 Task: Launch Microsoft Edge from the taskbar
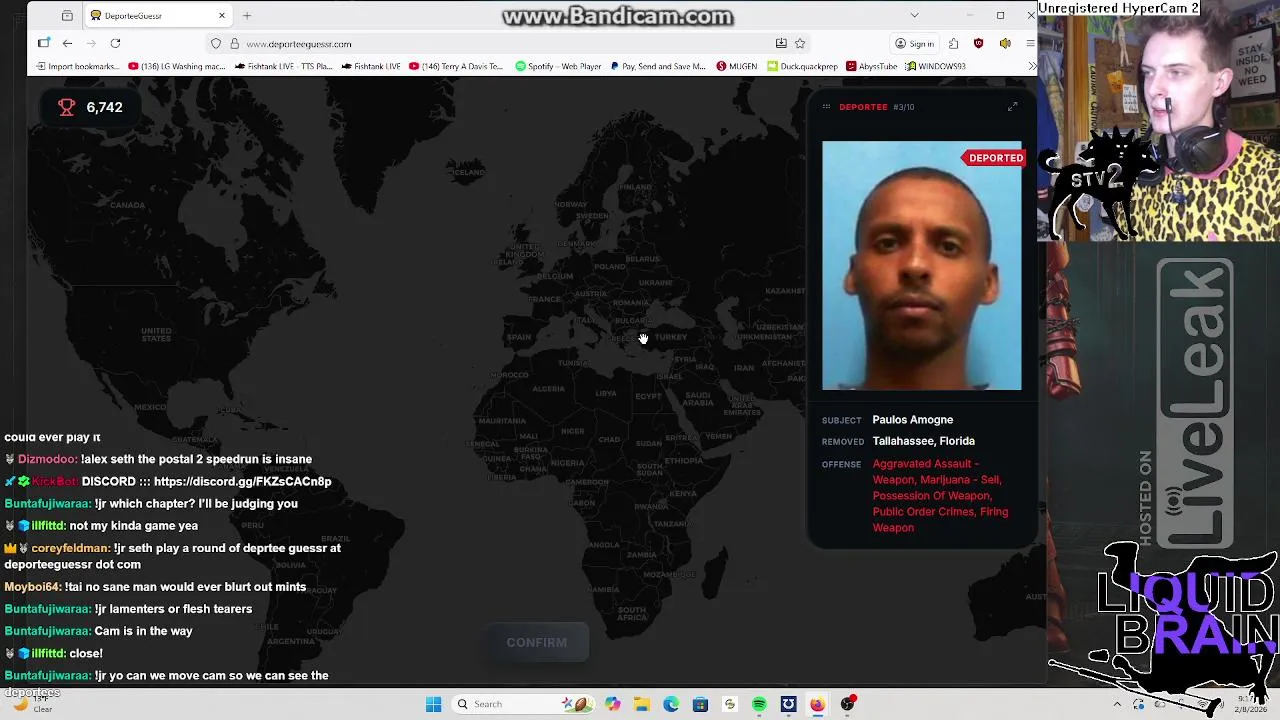tap(671, 704)
